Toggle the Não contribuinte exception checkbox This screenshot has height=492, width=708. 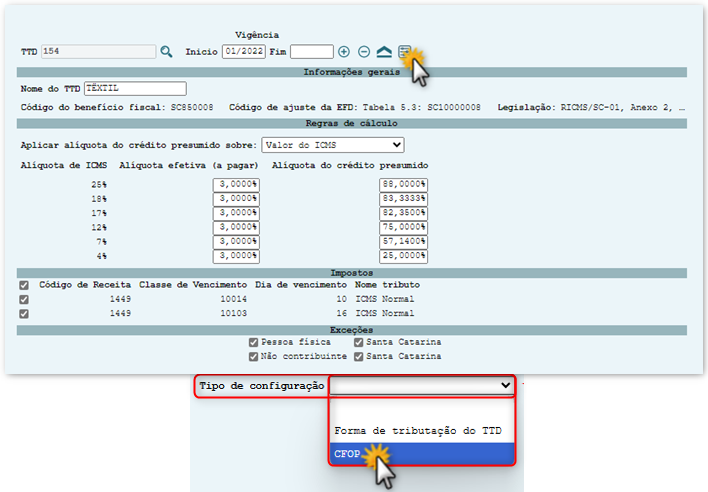click(254, 355)
